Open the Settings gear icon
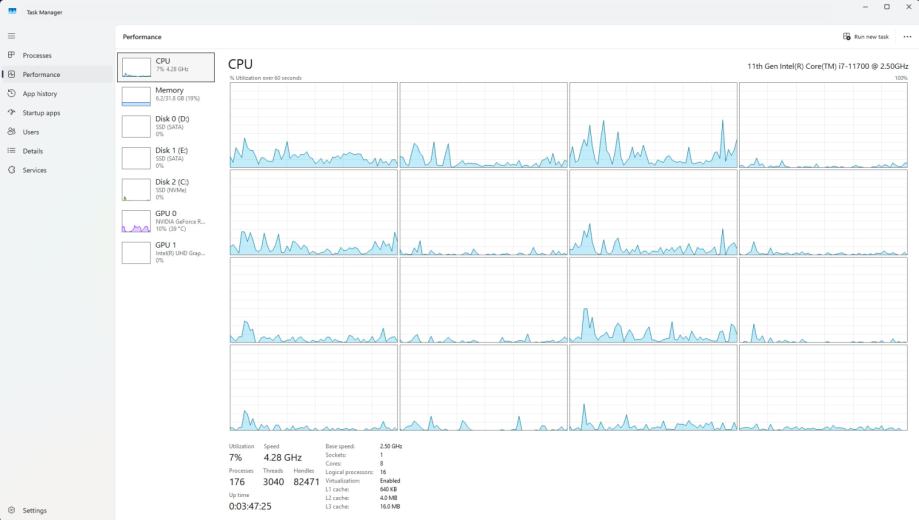This screenshot has width=919, height=520. [x=11, y=510]
